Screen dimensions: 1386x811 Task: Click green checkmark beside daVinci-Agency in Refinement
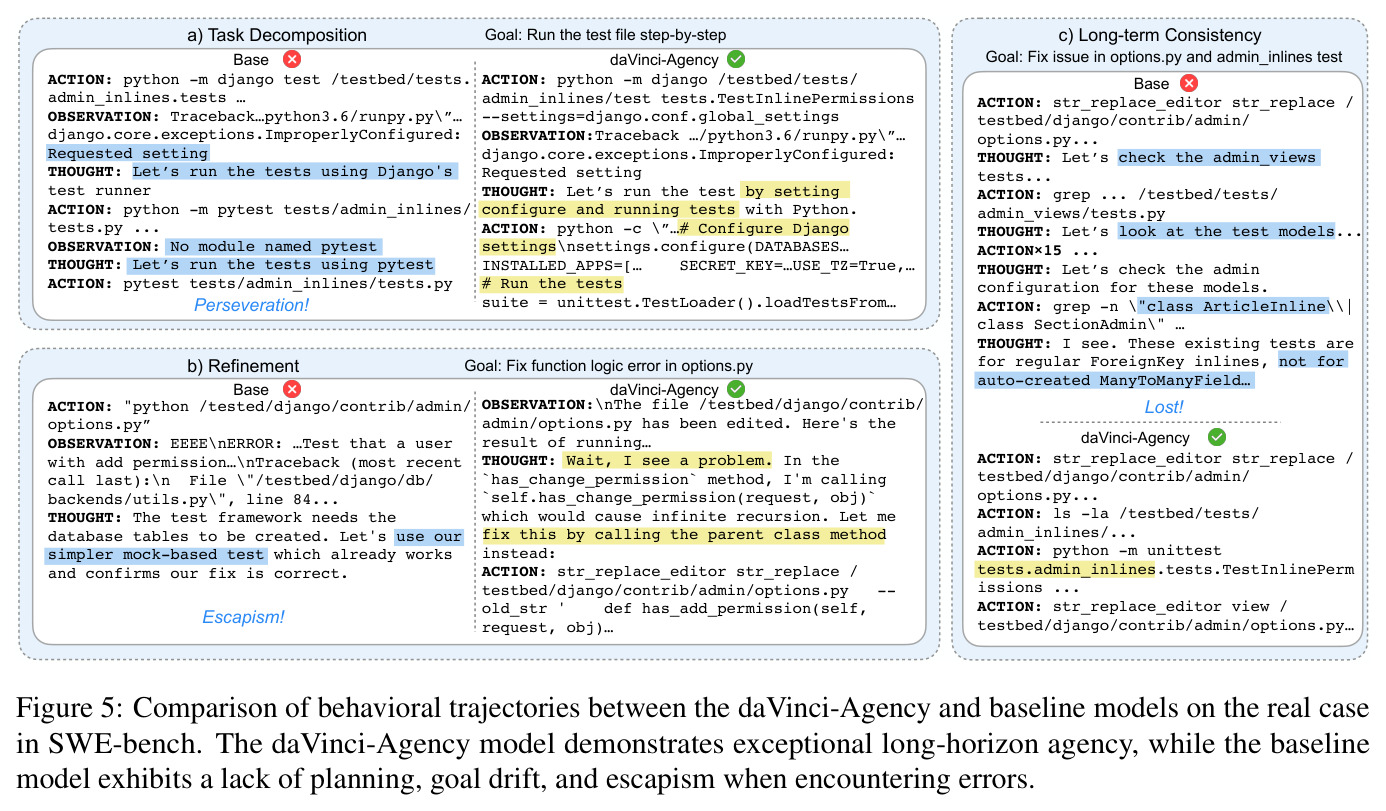click(x=736, y=389)
